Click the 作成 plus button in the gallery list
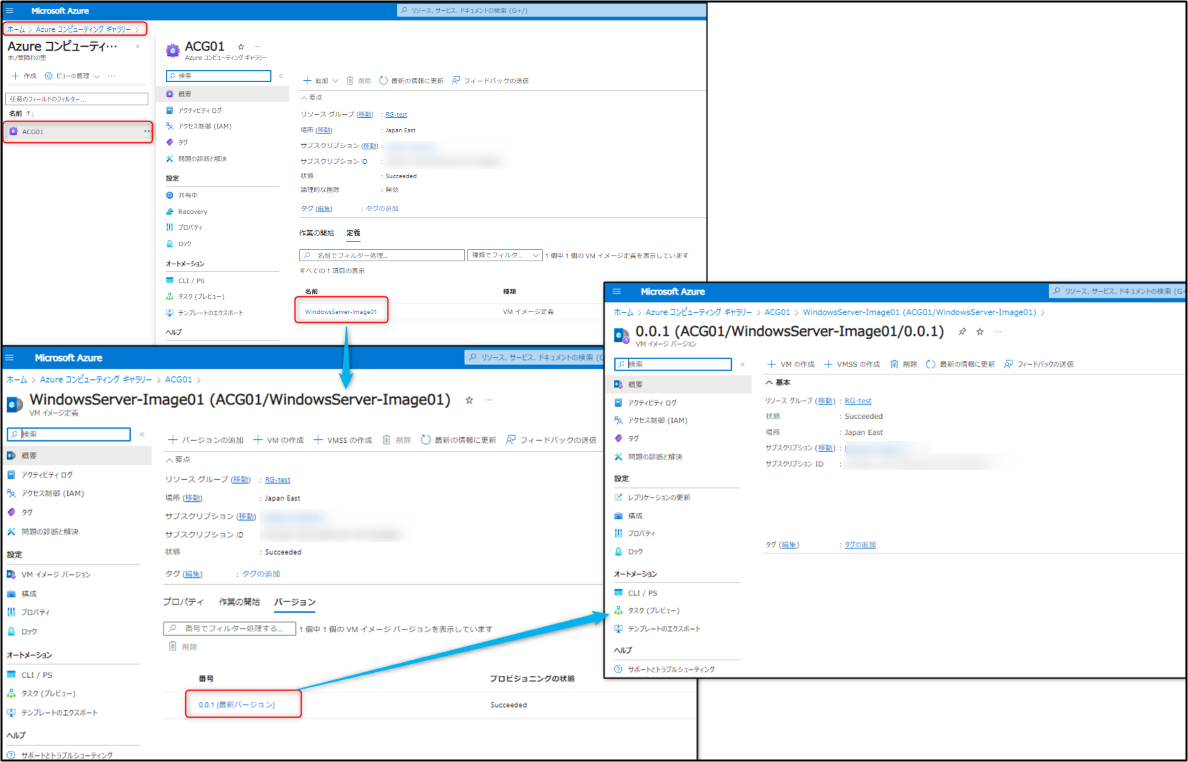 (23, 76)
